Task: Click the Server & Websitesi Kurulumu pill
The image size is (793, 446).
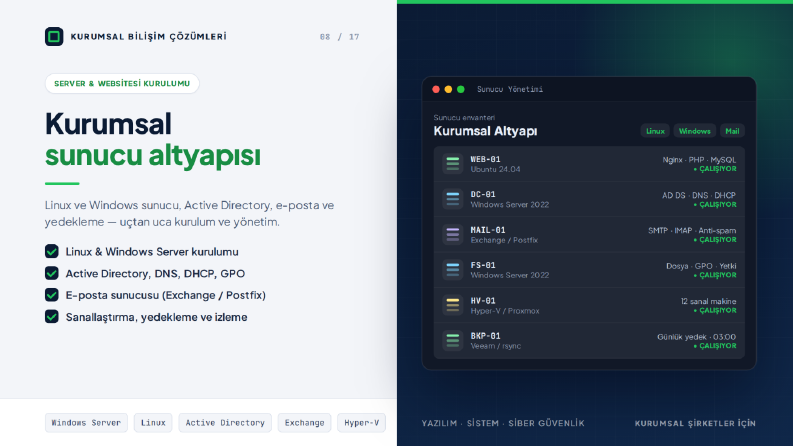Action: tap(122, 83)
